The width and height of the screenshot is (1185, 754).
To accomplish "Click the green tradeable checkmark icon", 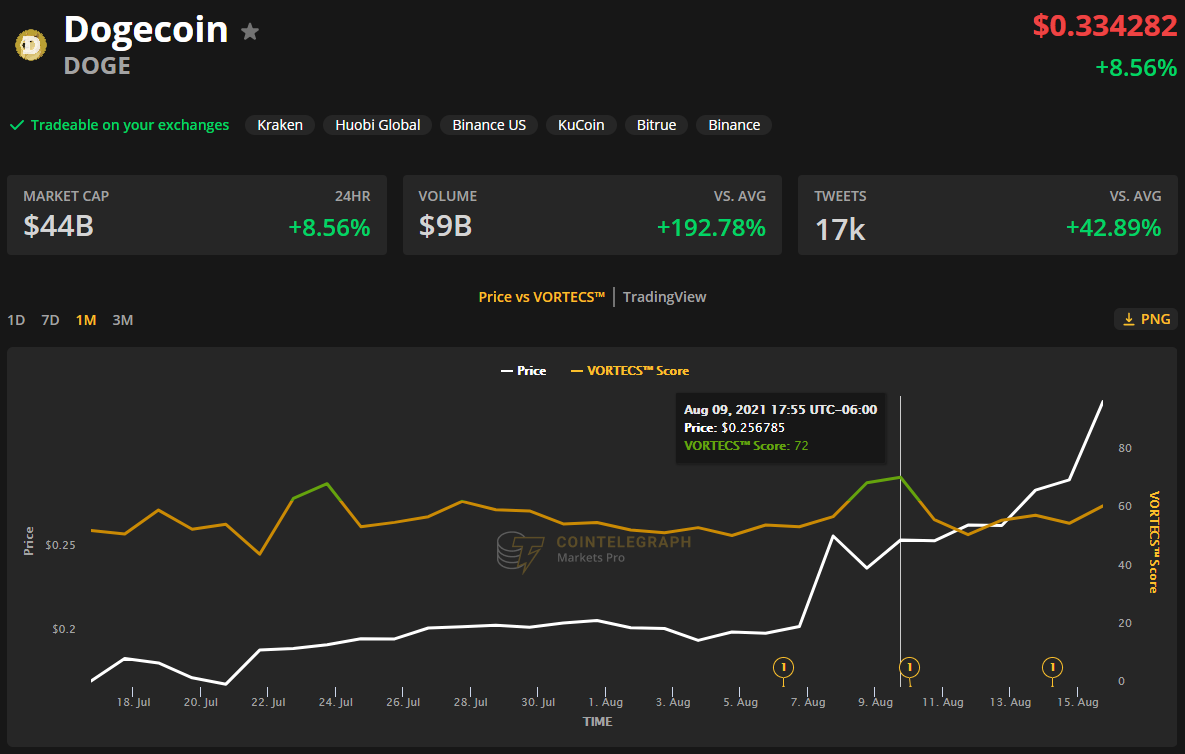I will (17, 125).
